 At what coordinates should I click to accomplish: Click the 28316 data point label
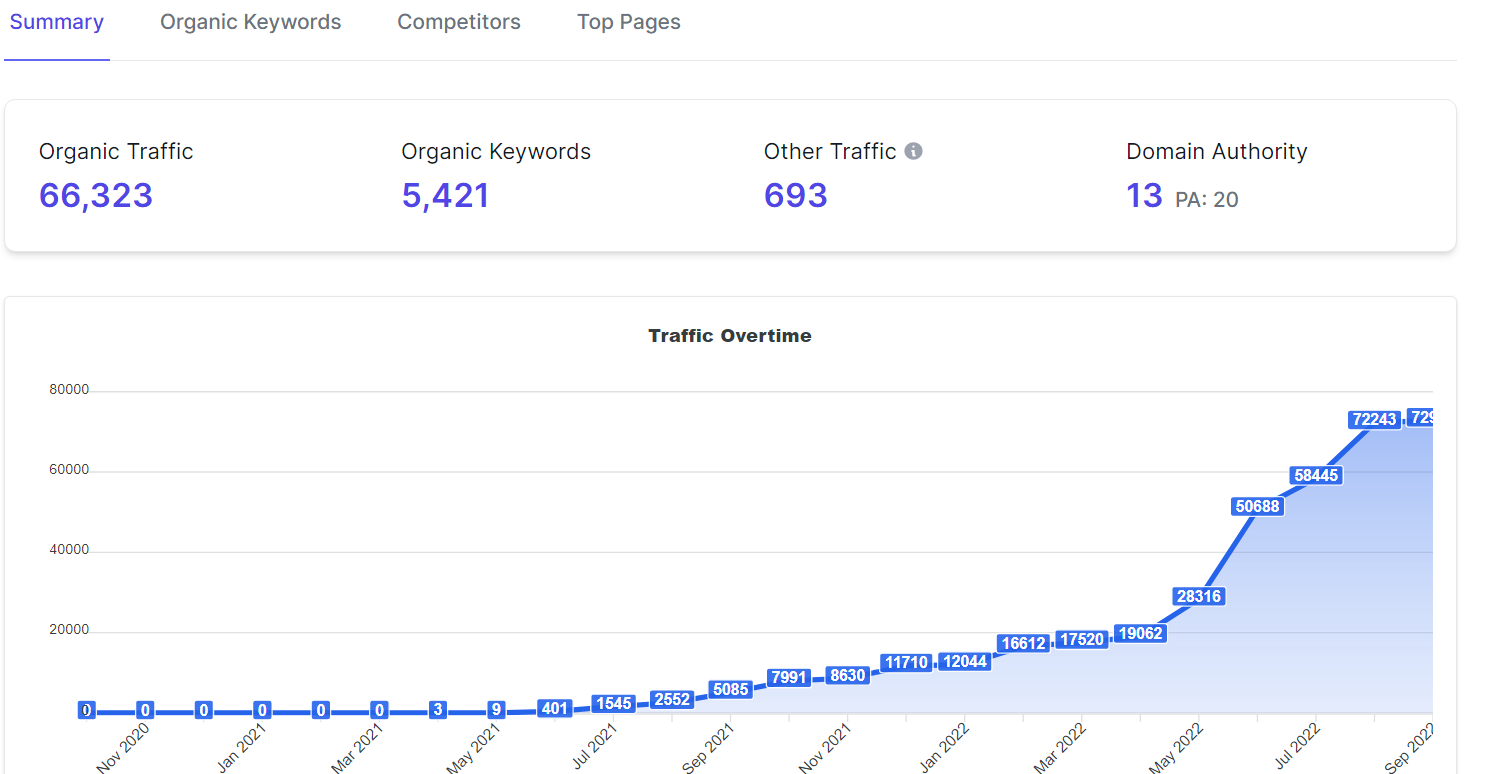[1199, 597]
